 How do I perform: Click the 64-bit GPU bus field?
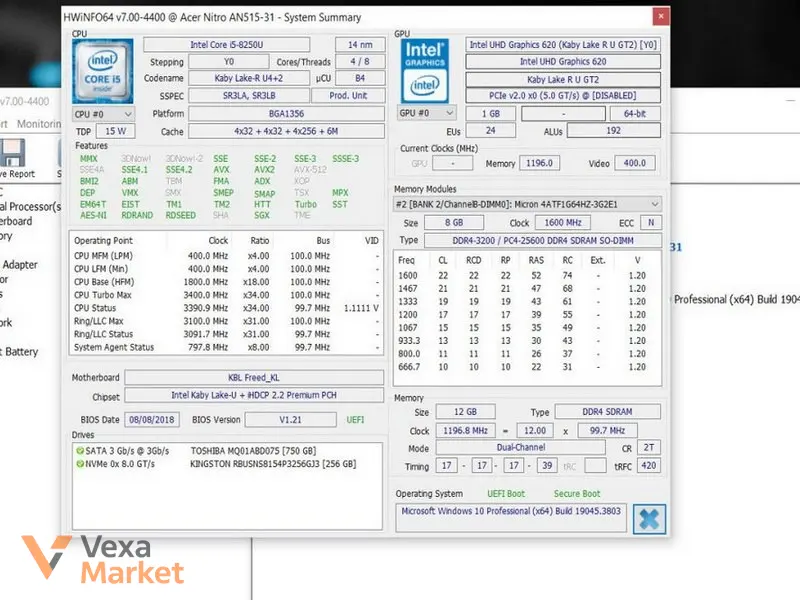pos(635,114)
